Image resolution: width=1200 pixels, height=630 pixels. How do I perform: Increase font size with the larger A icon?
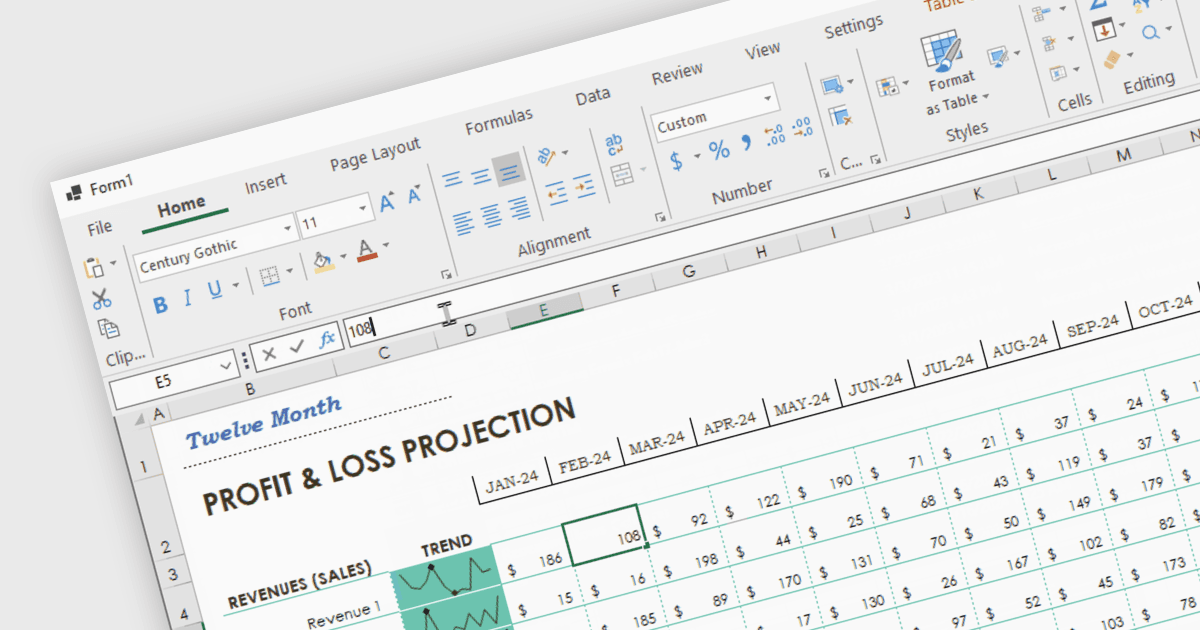click(388, 203)
